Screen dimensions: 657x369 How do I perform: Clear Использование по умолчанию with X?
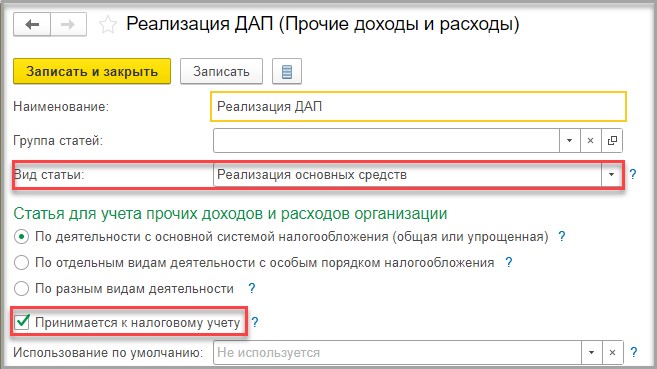click(613, 353)
